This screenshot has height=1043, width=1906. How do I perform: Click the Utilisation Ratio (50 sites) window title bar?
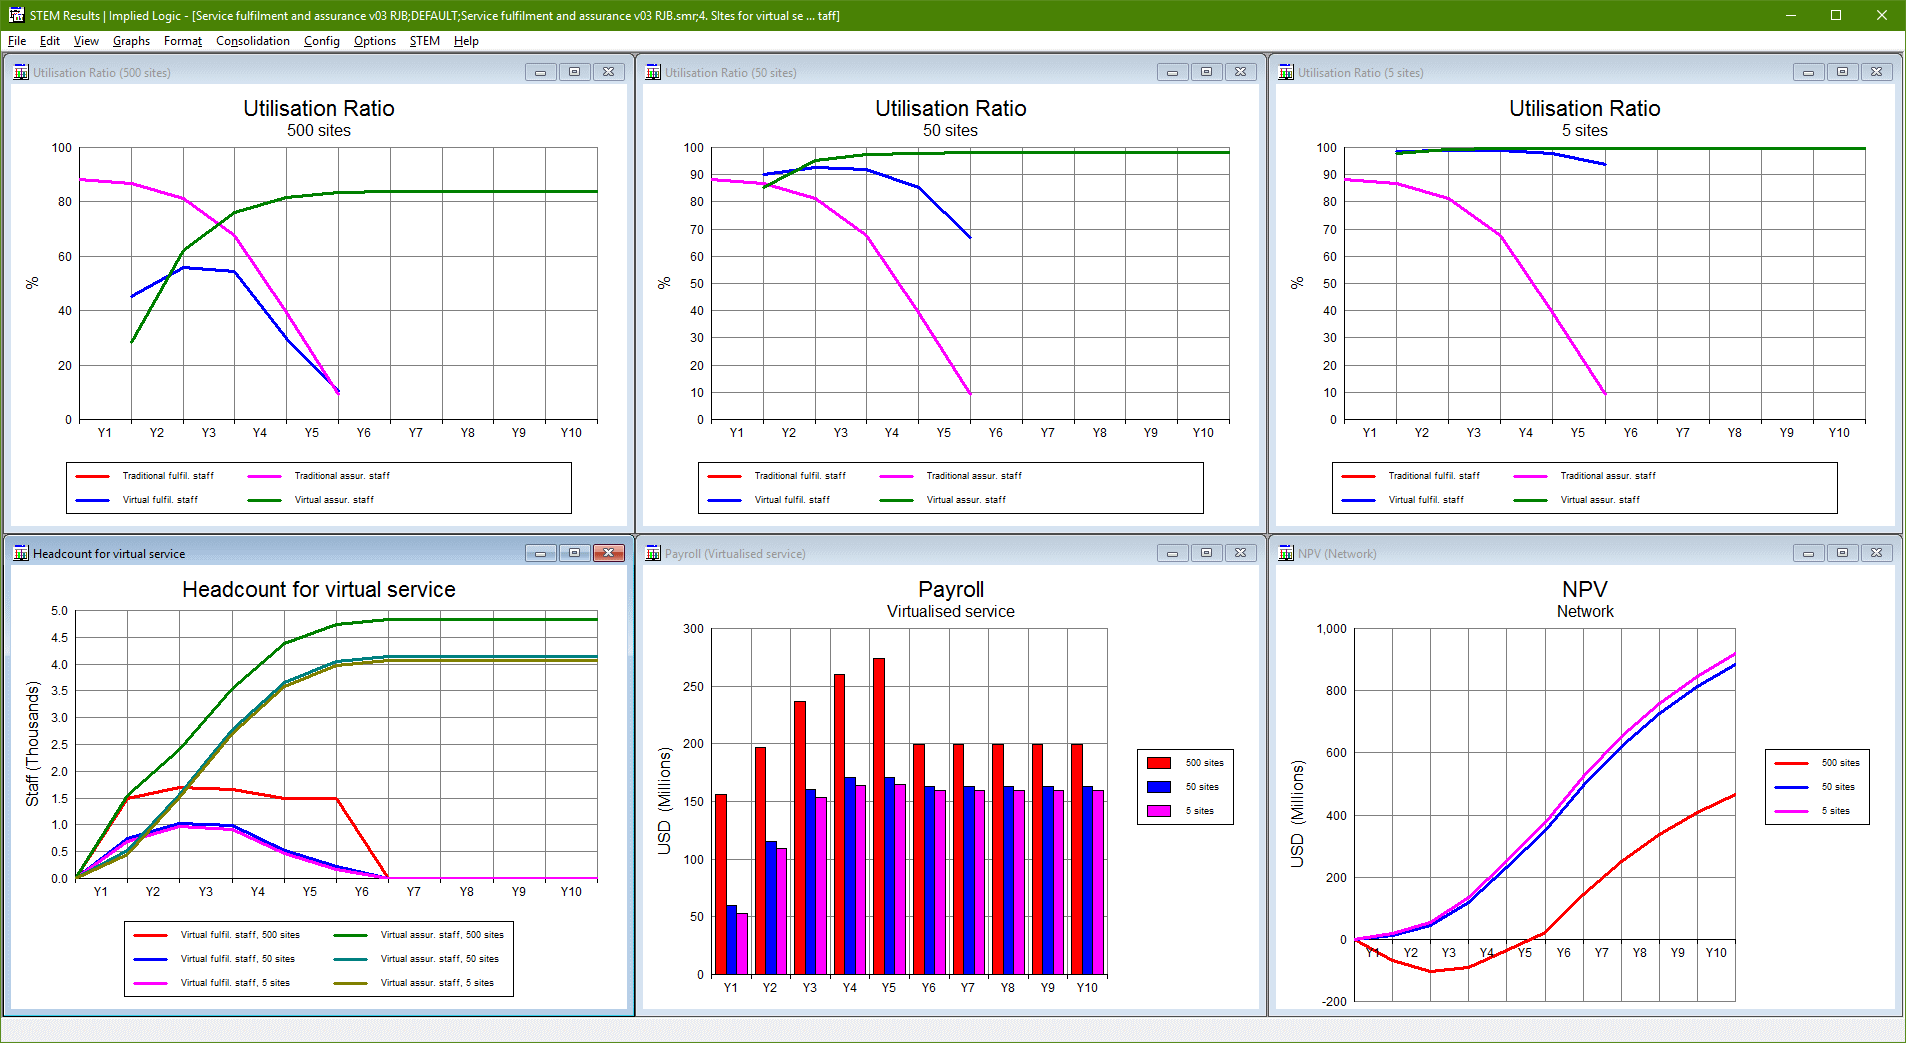pos(900,72)
